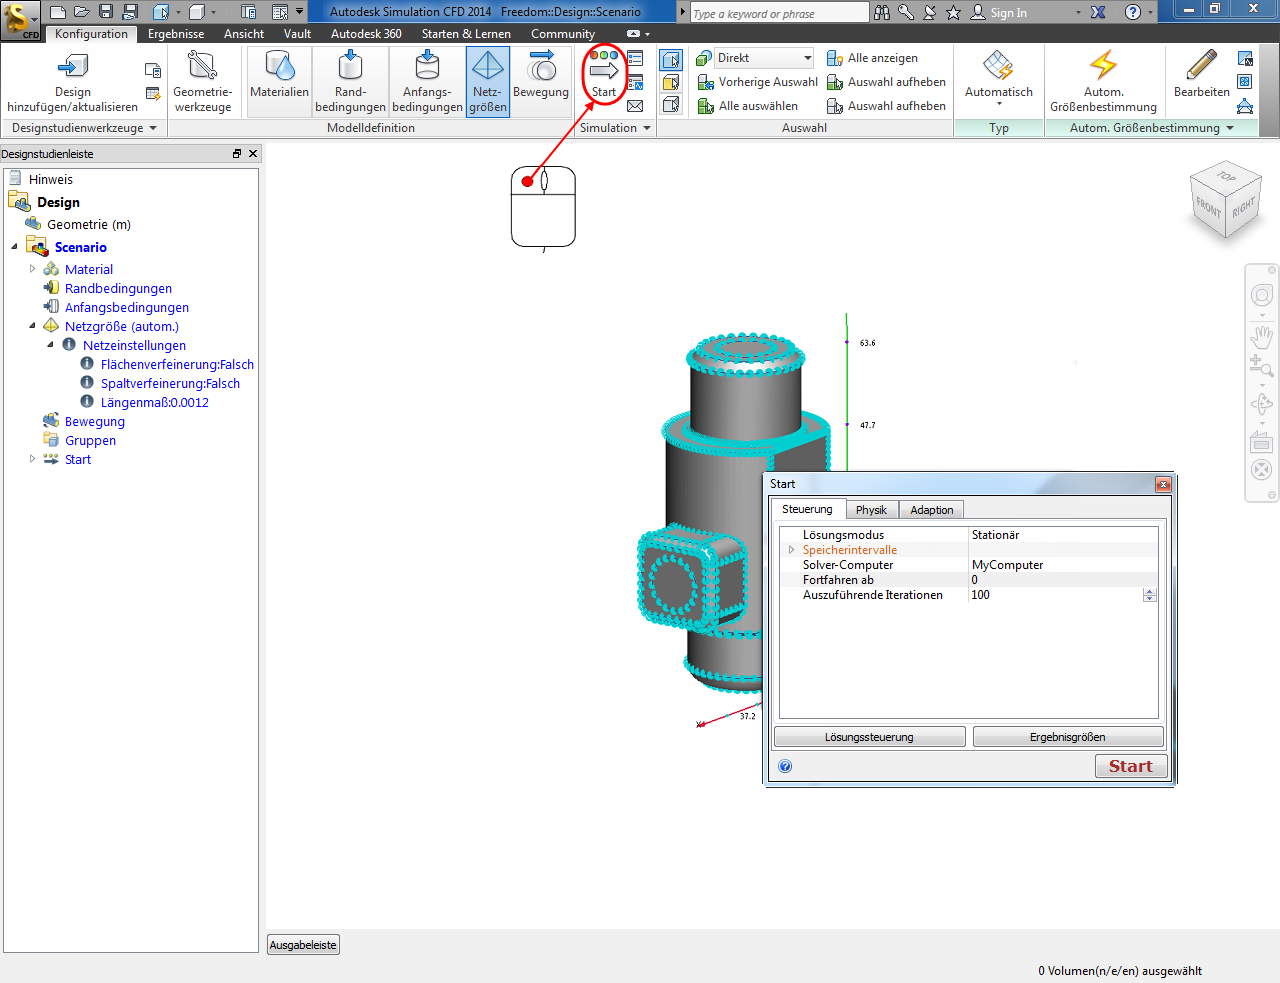Choose Anfangsbedingungen in the Modelldefinition panel
This screenshot has width=1280, height=983.
click(x=427, y=81)
